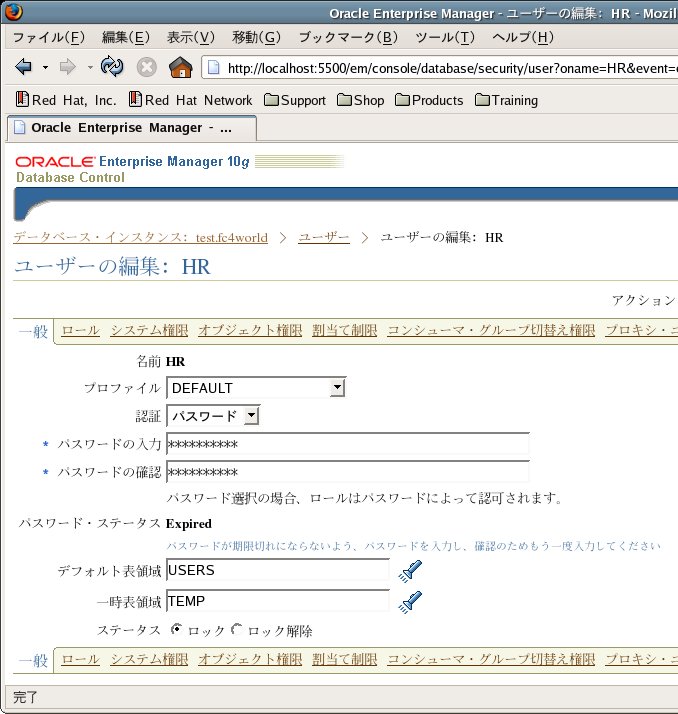
Task: Click flashlight search icon beside USERS
Action: point(410,571)
